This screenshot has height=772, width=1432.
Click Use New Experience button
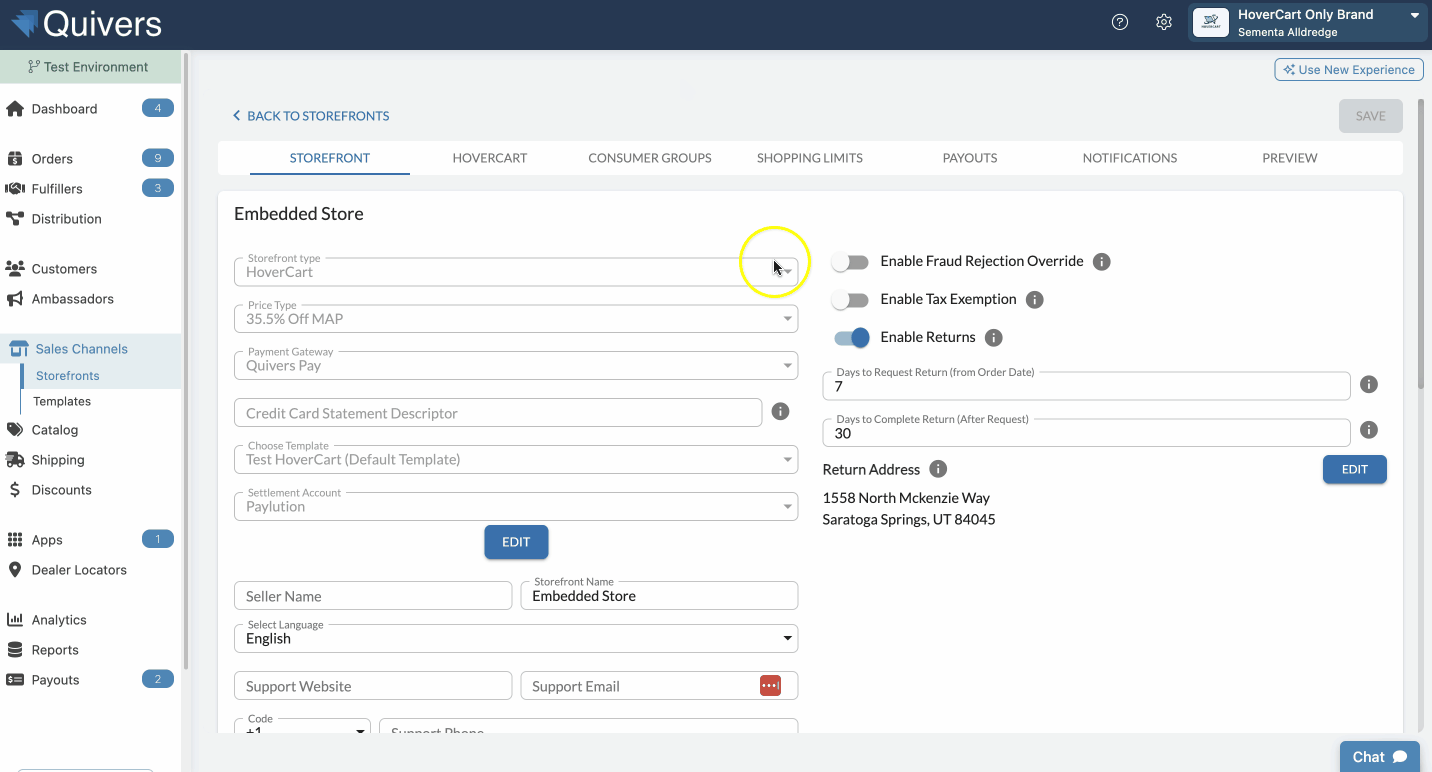coord(1349,70)
